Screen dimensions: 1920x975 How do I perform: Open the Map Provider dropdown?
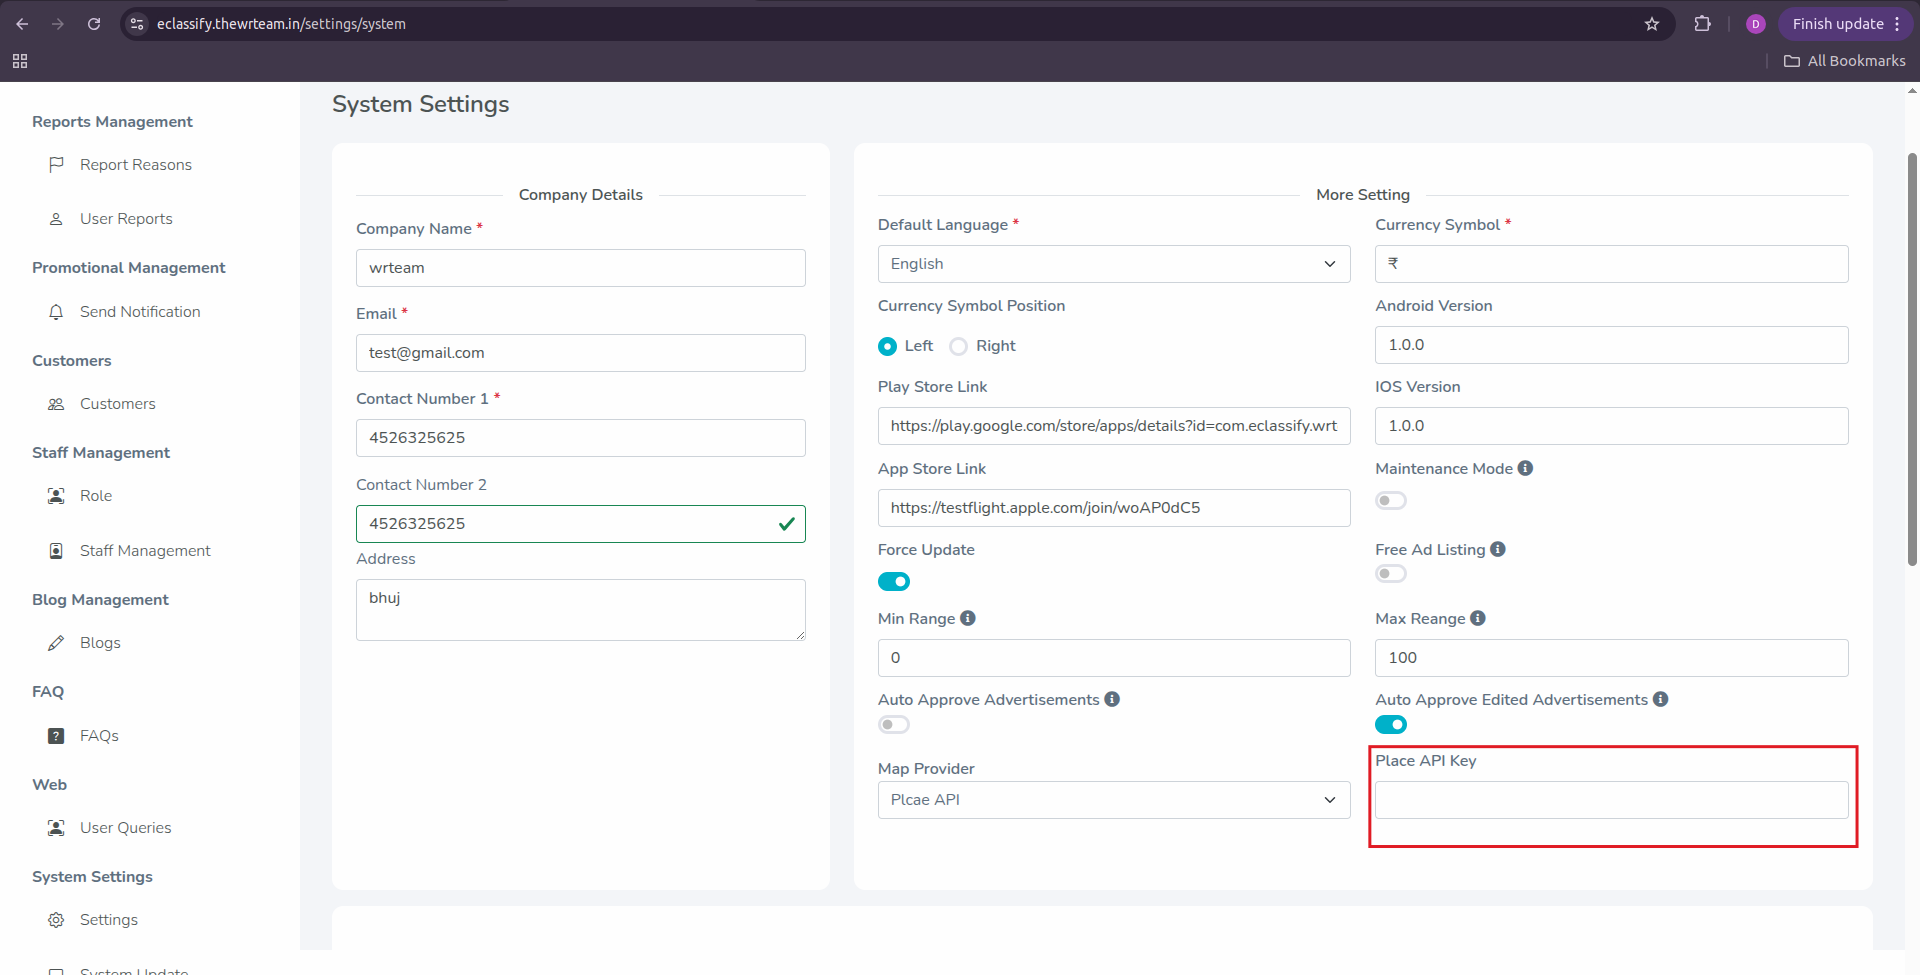coord(1113,800)
